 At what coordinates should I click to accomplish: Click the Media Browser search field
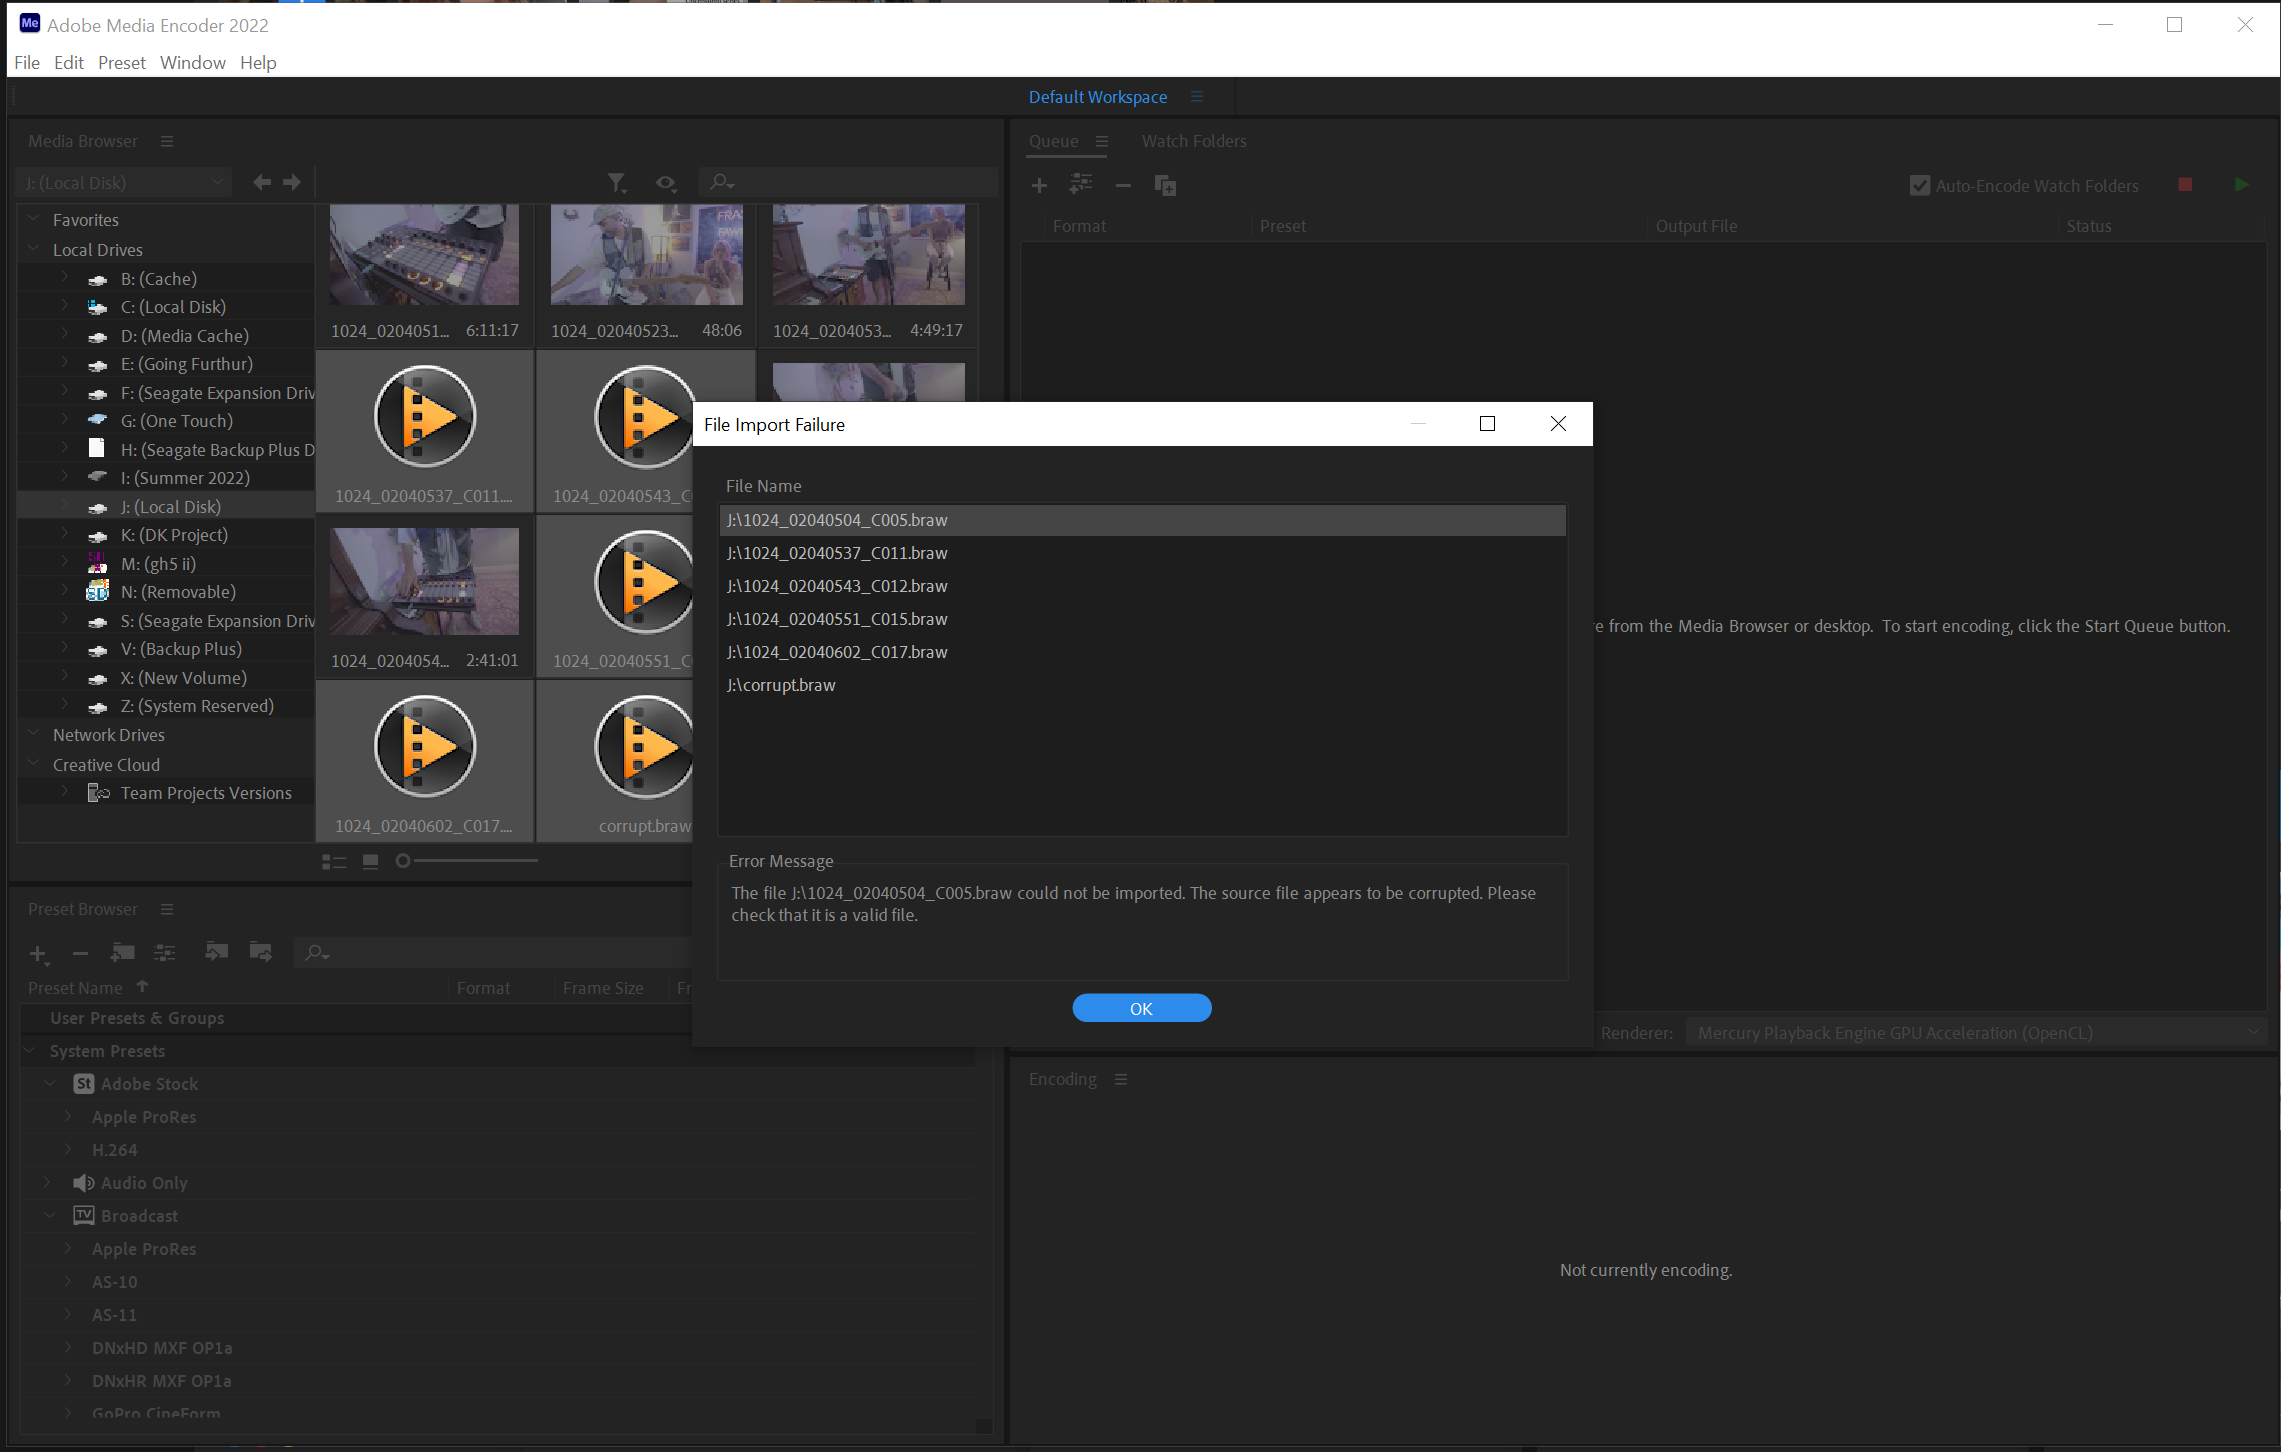[848, 182]
